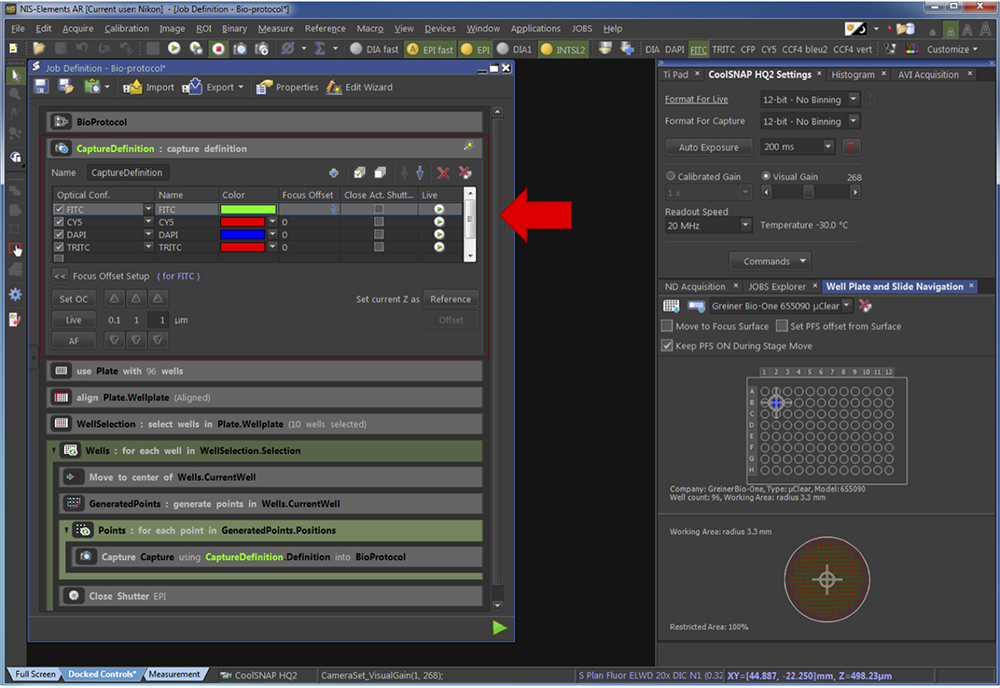The width and height of the screenshot is (1000, 688).
Task: Click the wand icon in CaptureDefinition header
Action: 469,147
